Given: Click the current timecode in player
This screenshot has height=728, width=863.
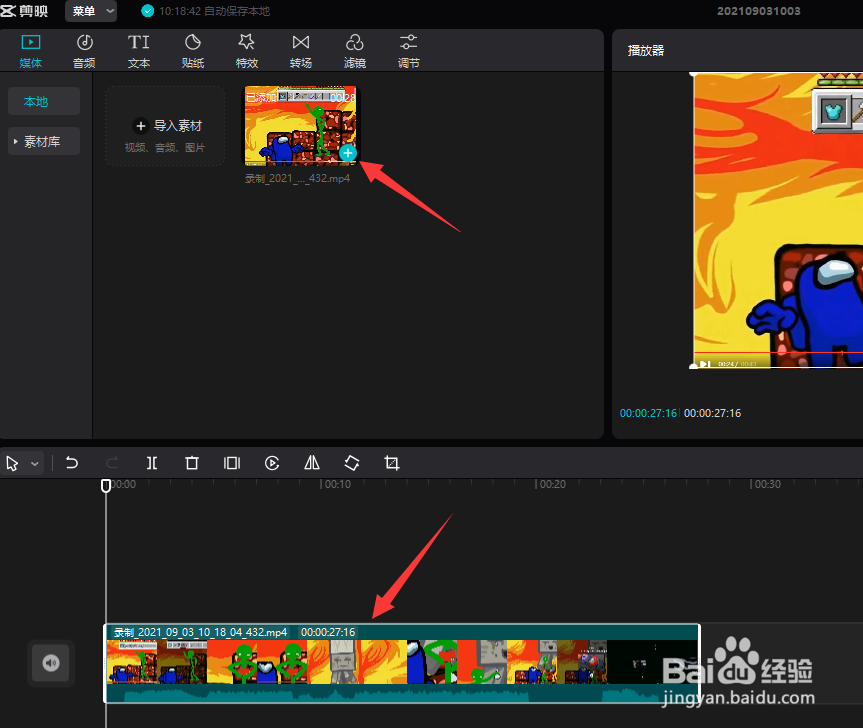Looking at the screenshot, I should point(648,413).
